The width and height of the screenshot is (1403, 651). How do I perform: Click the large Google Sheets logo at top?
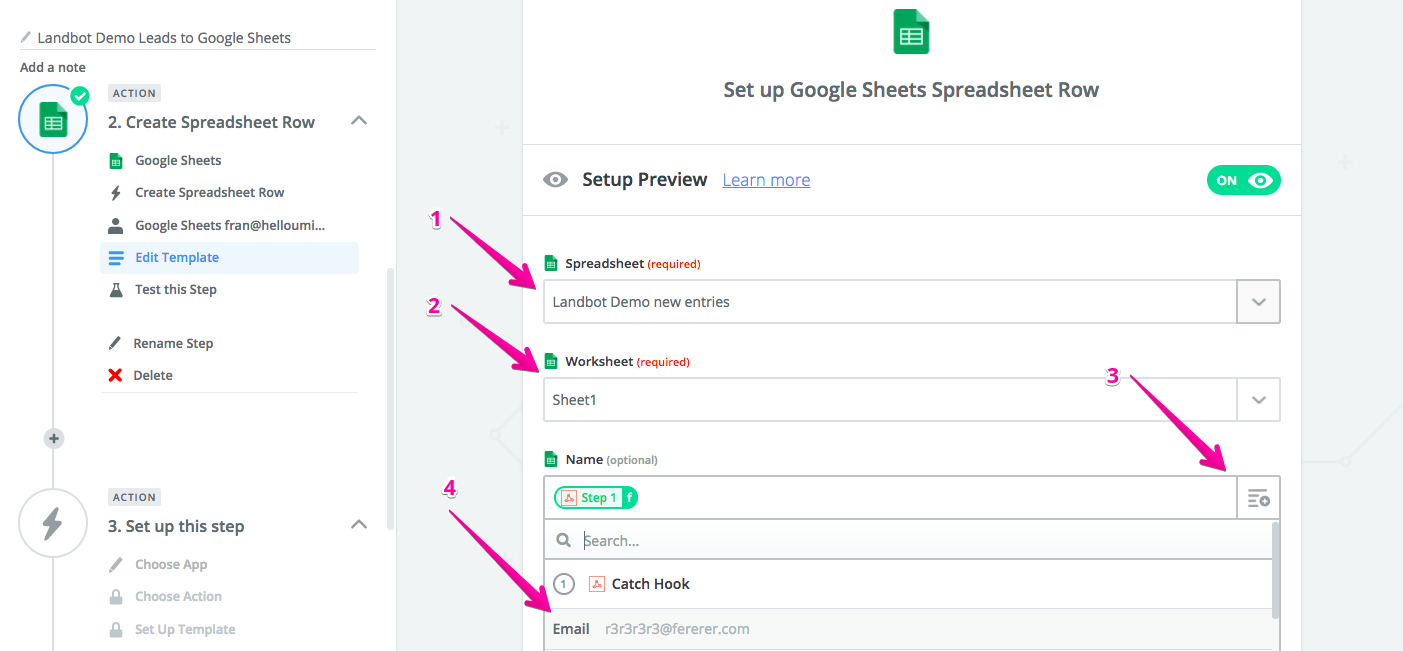911,31
